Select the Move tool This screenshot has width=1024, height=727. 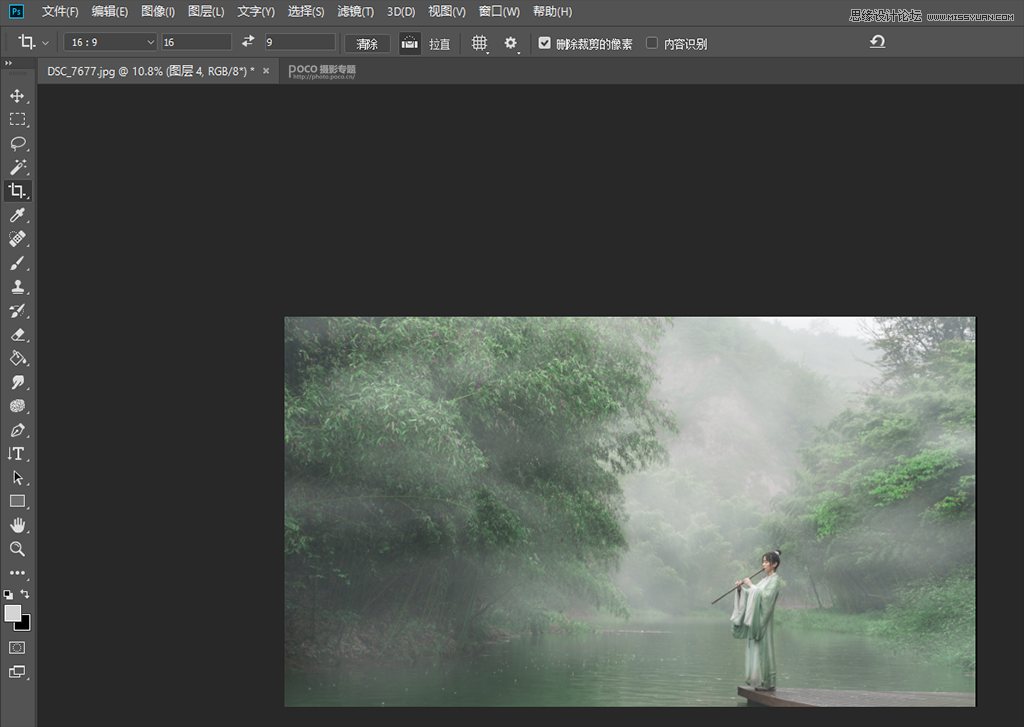(x=16, y=96)
